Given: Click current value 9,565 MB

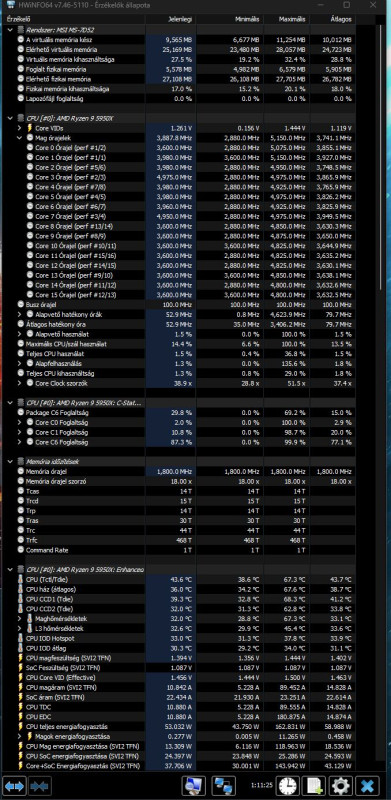Looking at the screenshot, I should [x=179, y=40].
